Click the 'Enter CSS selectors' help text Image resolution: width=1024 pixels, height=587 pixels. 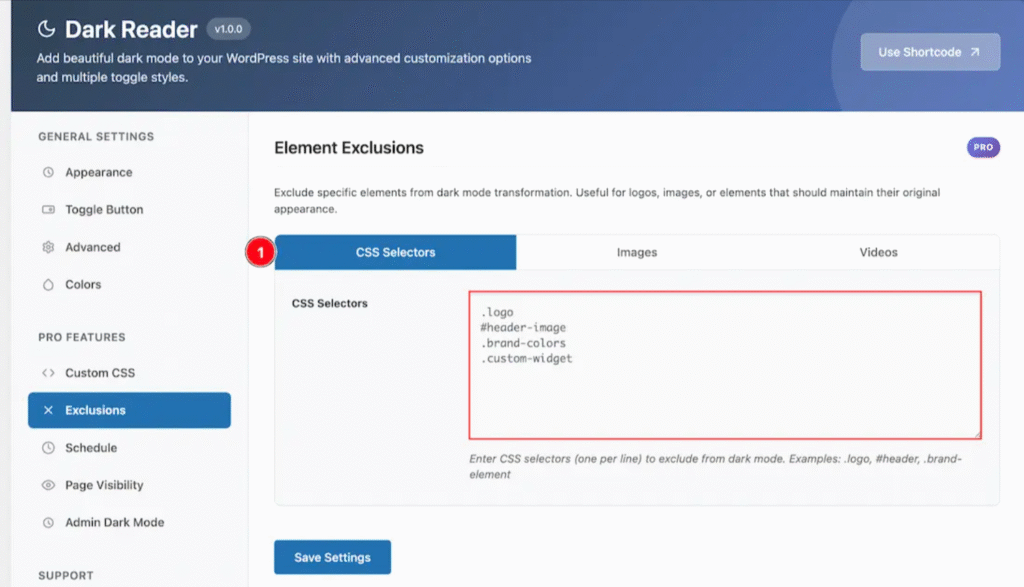(x=715, y=466)
